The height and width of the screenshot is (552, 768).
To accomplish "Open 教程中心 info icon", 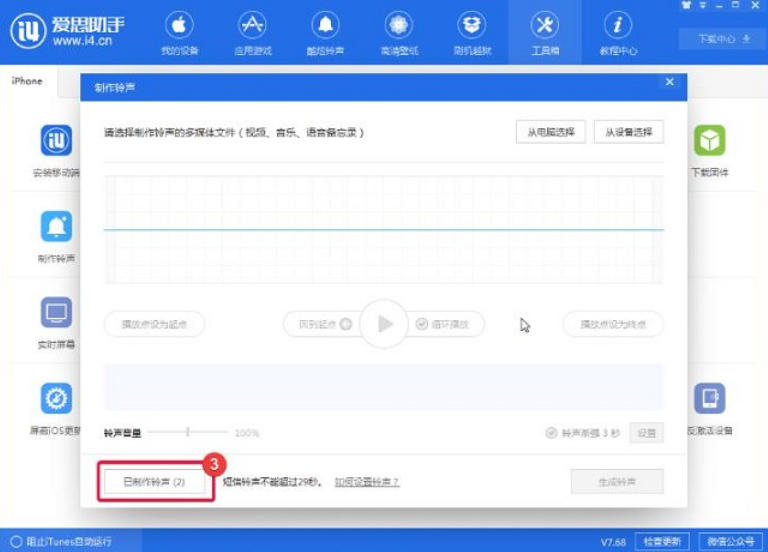I will point(618,24).
